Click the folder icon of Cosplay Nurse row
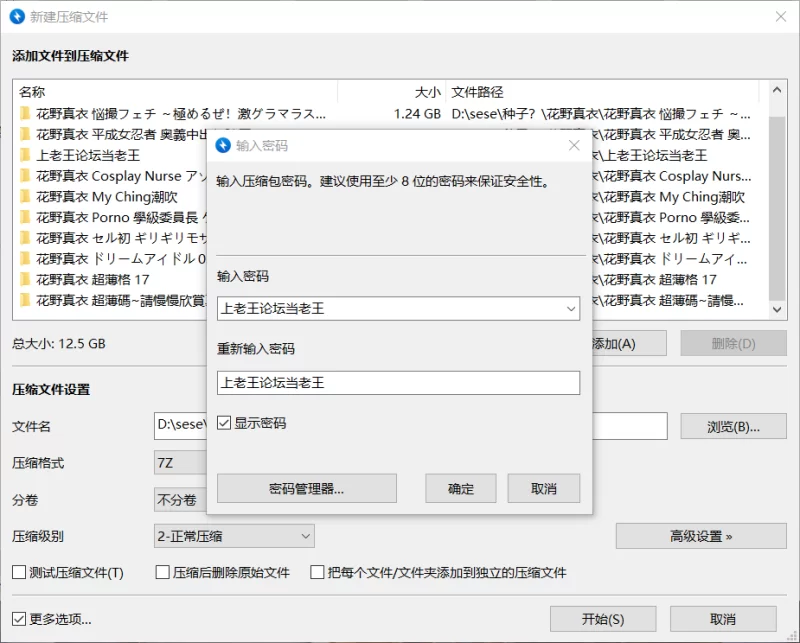 (25, 176)
